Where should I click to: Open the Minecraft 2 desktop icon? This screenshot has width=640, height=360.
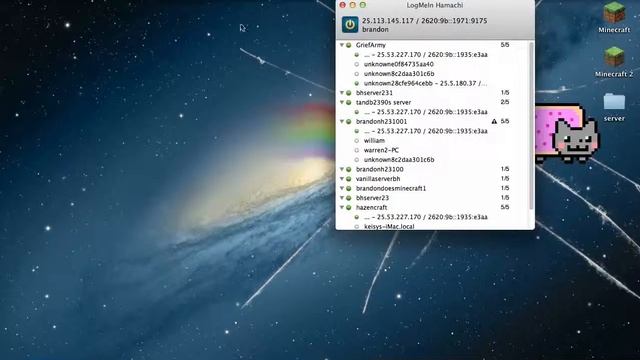(614, 62)
